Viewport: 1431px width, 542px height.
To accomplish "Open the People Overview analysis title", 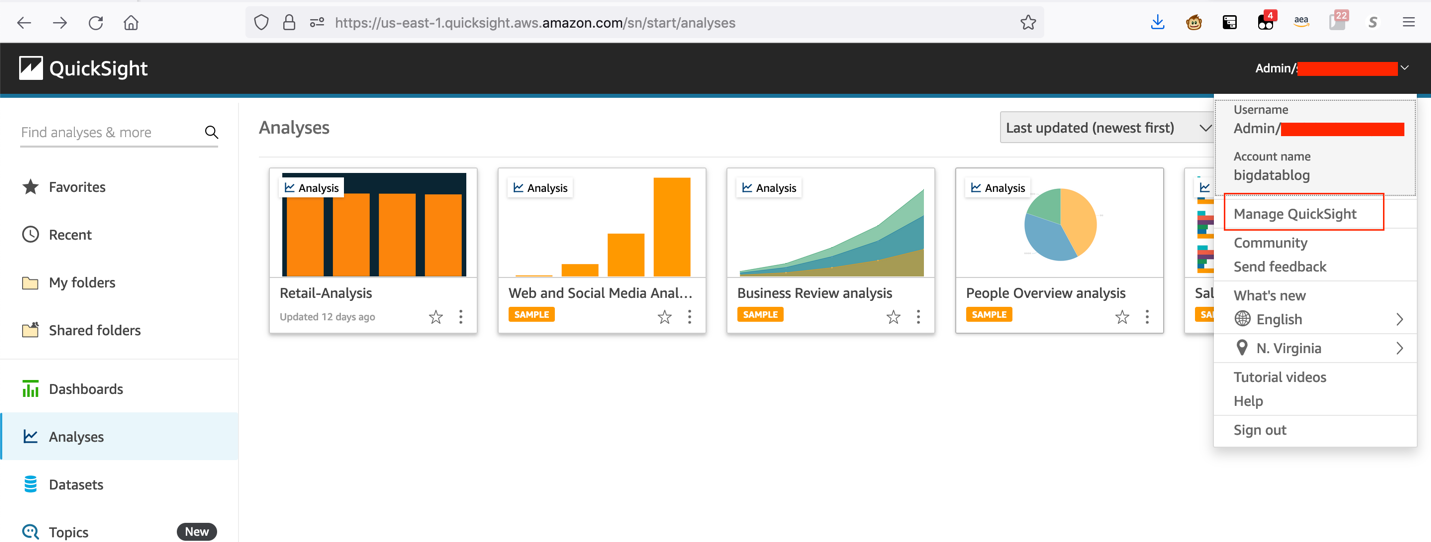I will (x=1046, y=293).
